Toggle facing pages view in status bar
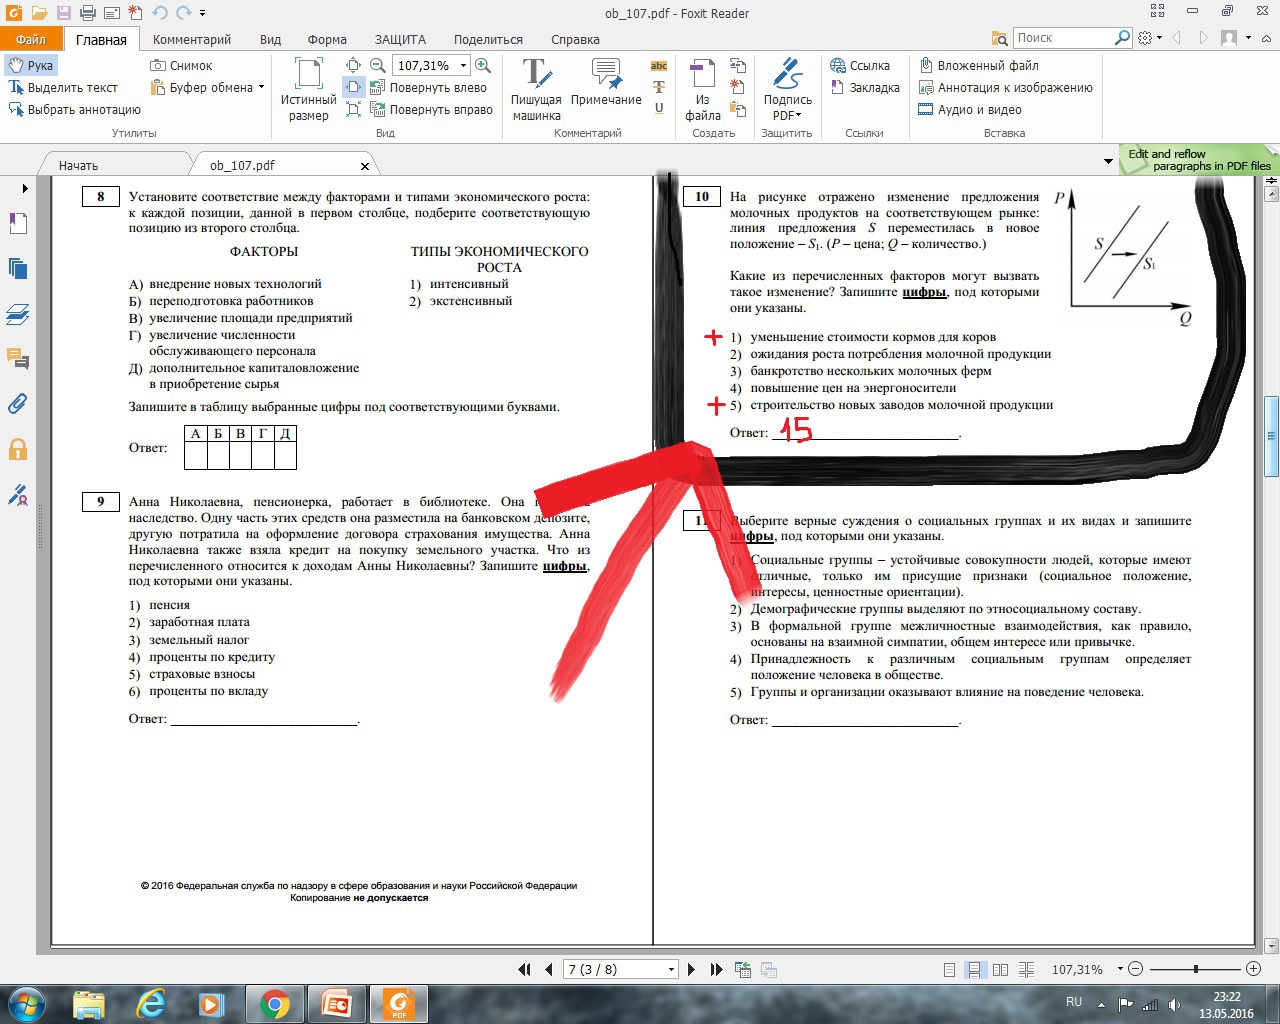The image size is (1280, 1024). (x=1000, y=969)
